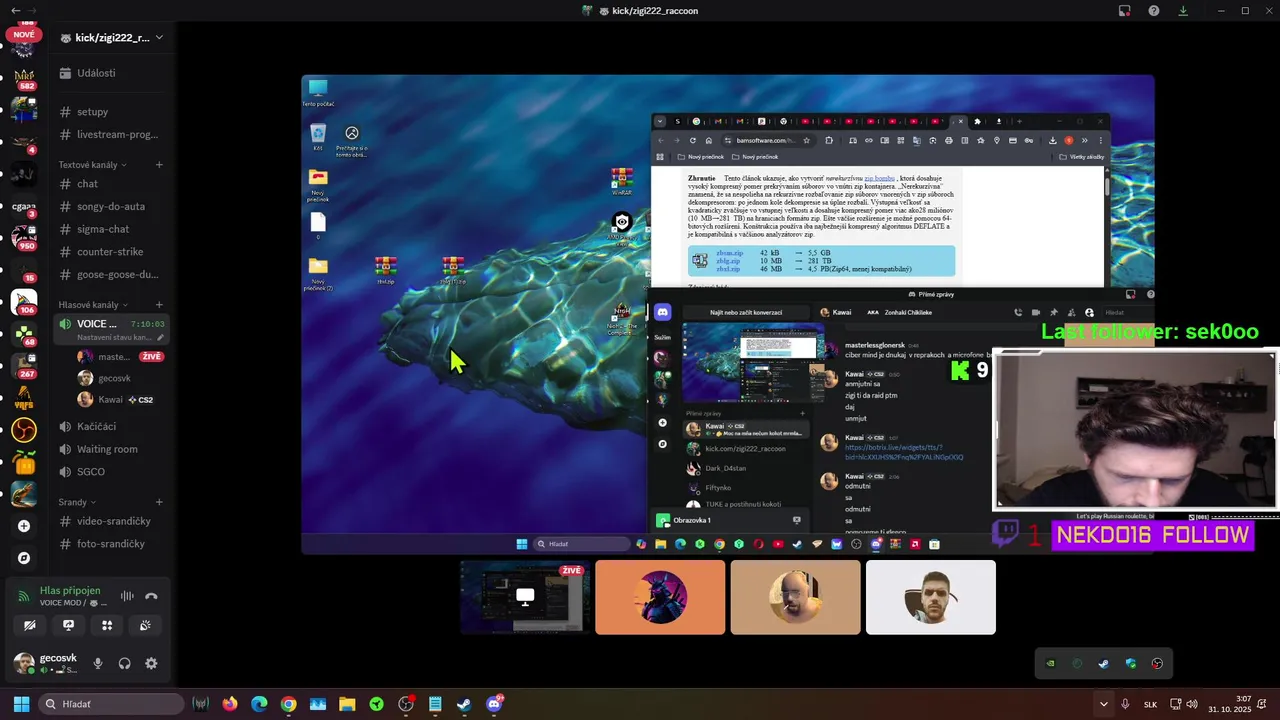This screenshot has width=1280, height=720.
Task: Open soundboard icon in voice panel
Action: (145, 625)
